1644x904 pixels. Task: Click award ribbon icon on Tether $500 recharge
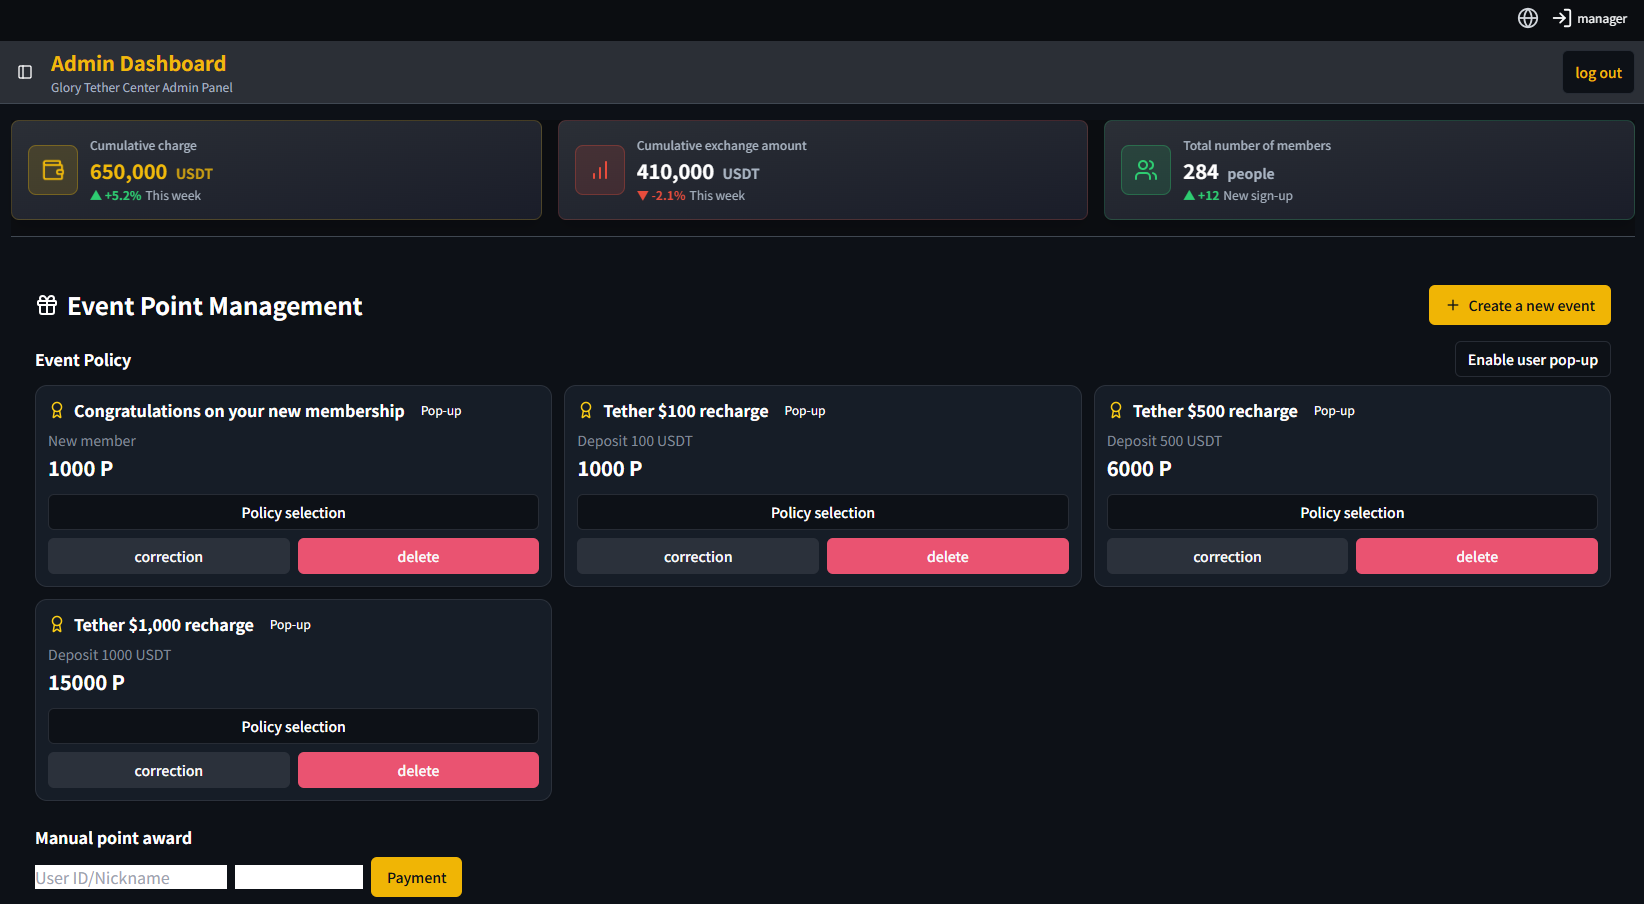coord(1116,411)
